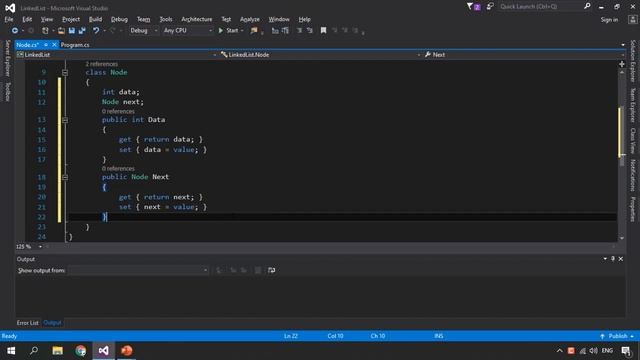Open a file with the toolbar folder icon
This screenshot has width=640, height=360.
pos(61,31)
